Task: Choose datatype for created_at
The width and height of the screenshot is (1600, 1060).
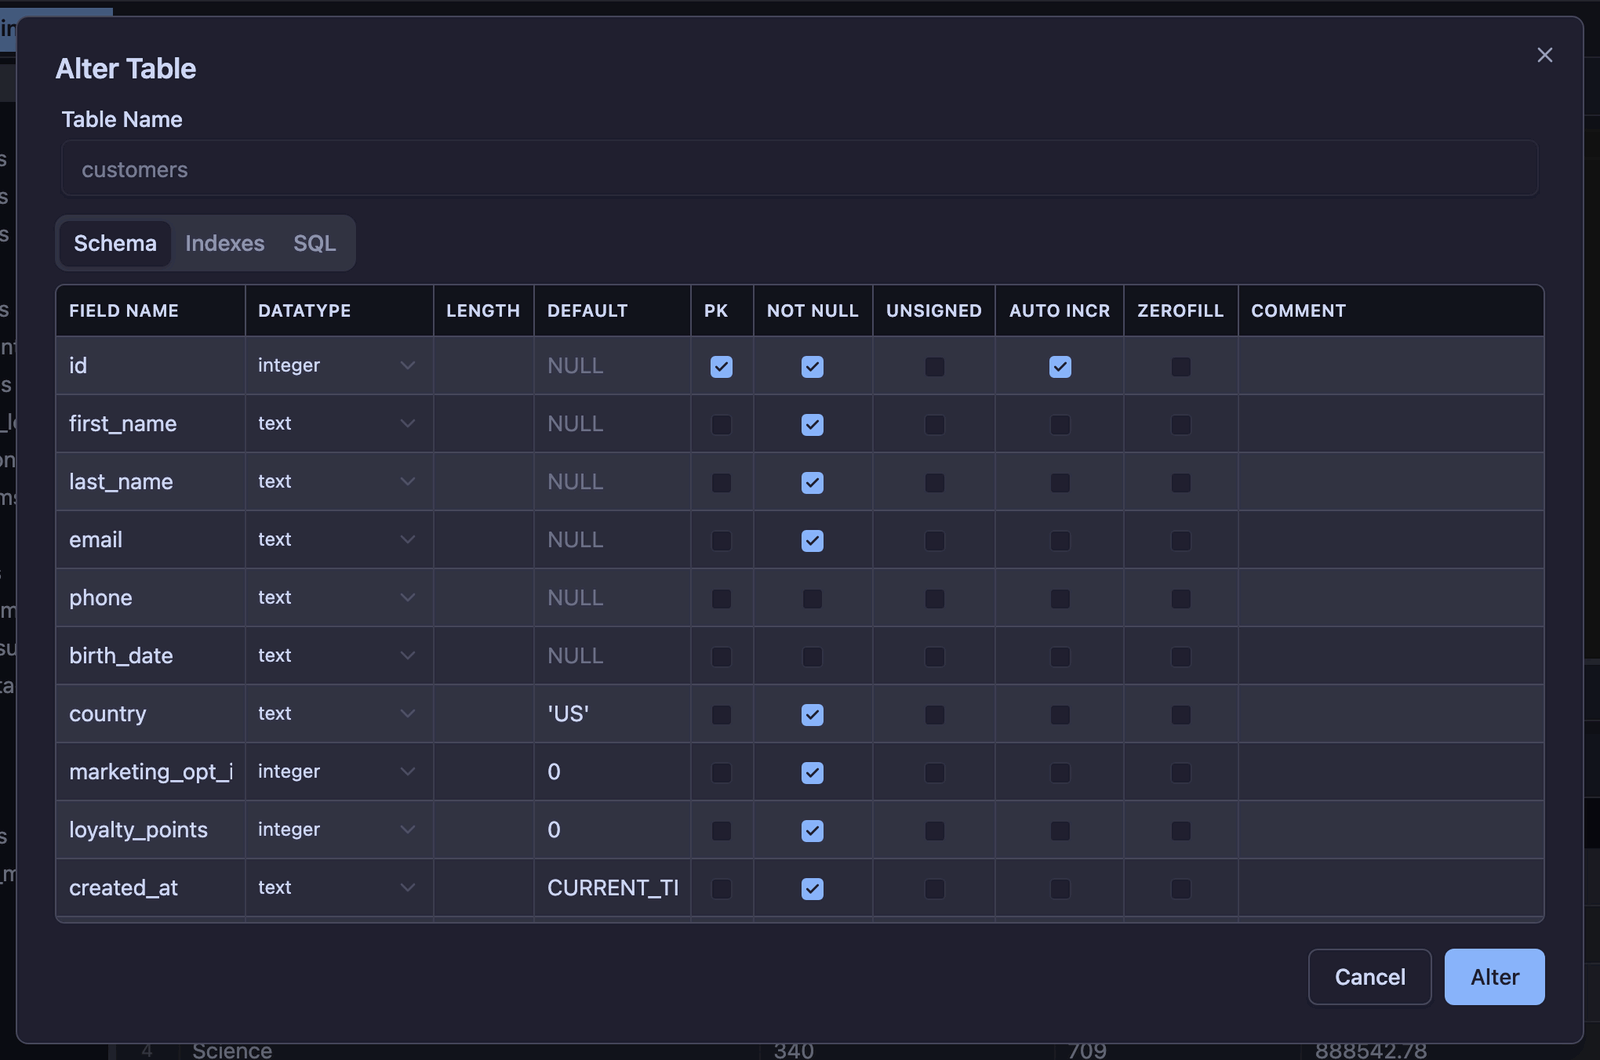Action: point(338,888)
